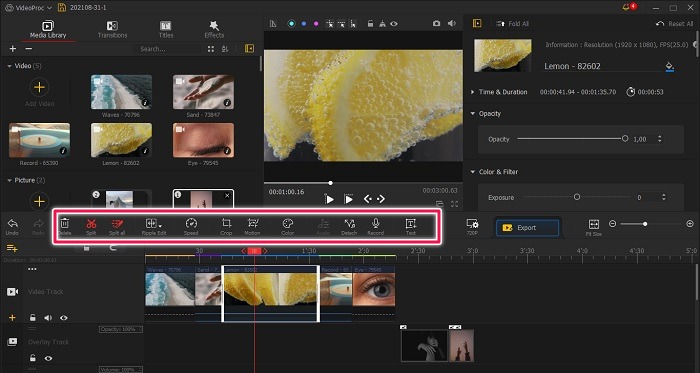This screenshot has width=700, height=373.
Task: Switch to the Effects tab
Action: tap(214, 29)
